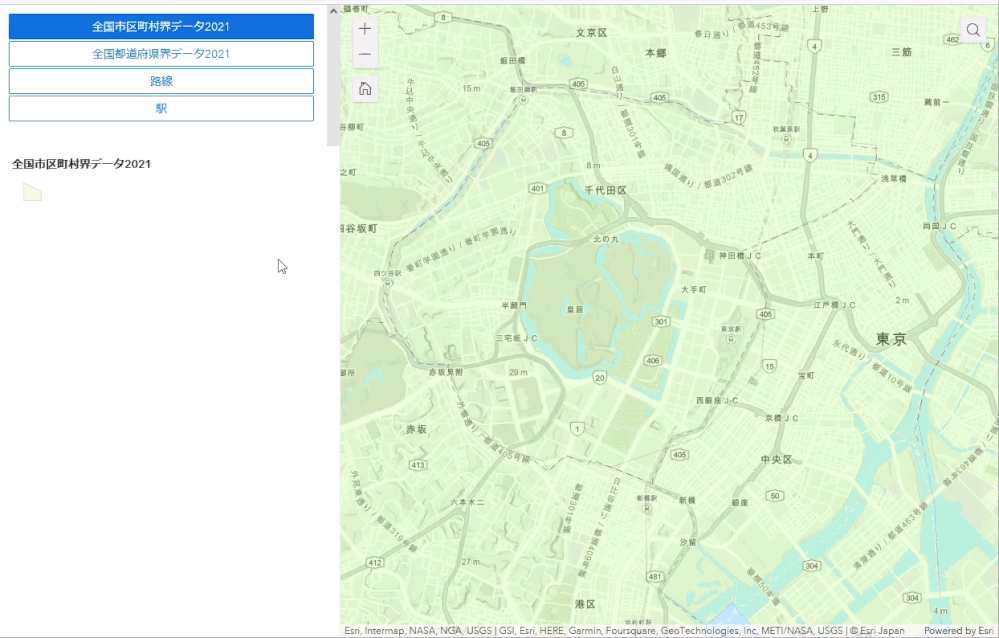Zoom in on the map
Image resolution: width=999 pixels, height=638 pixels.
click(x=365, y=29)
